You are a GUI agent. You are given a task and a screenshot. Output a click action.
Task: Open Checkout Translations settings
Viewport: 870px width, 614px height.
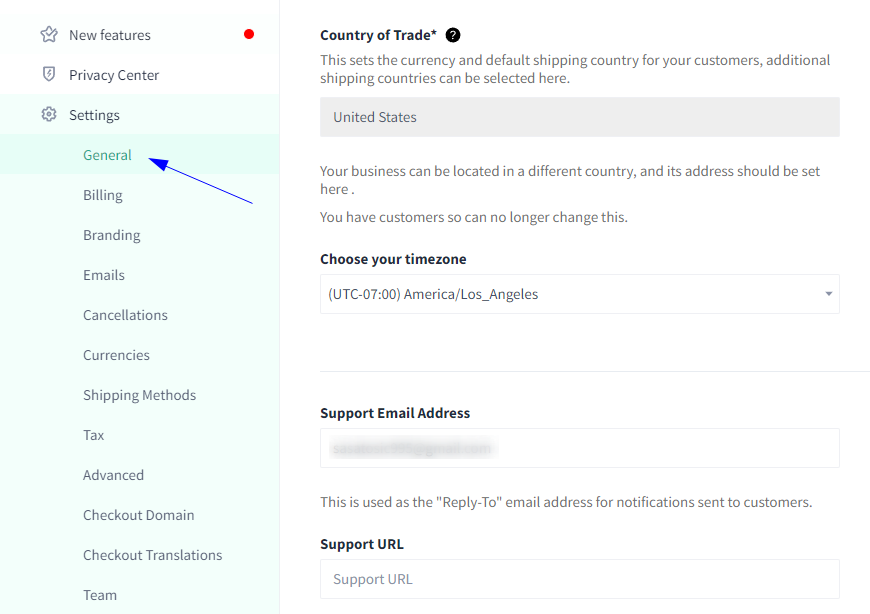coord(153,555)
